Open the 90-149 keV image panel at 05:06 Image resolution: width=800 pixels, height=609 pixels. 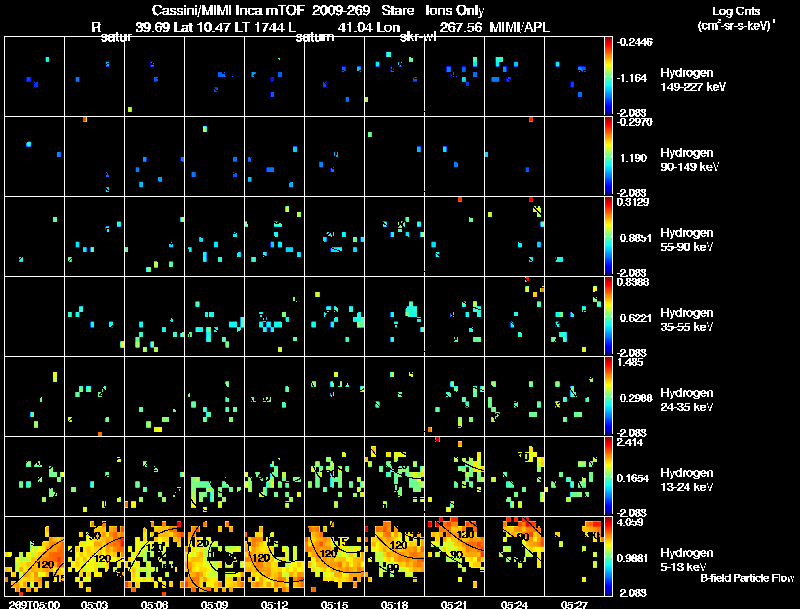155,156
